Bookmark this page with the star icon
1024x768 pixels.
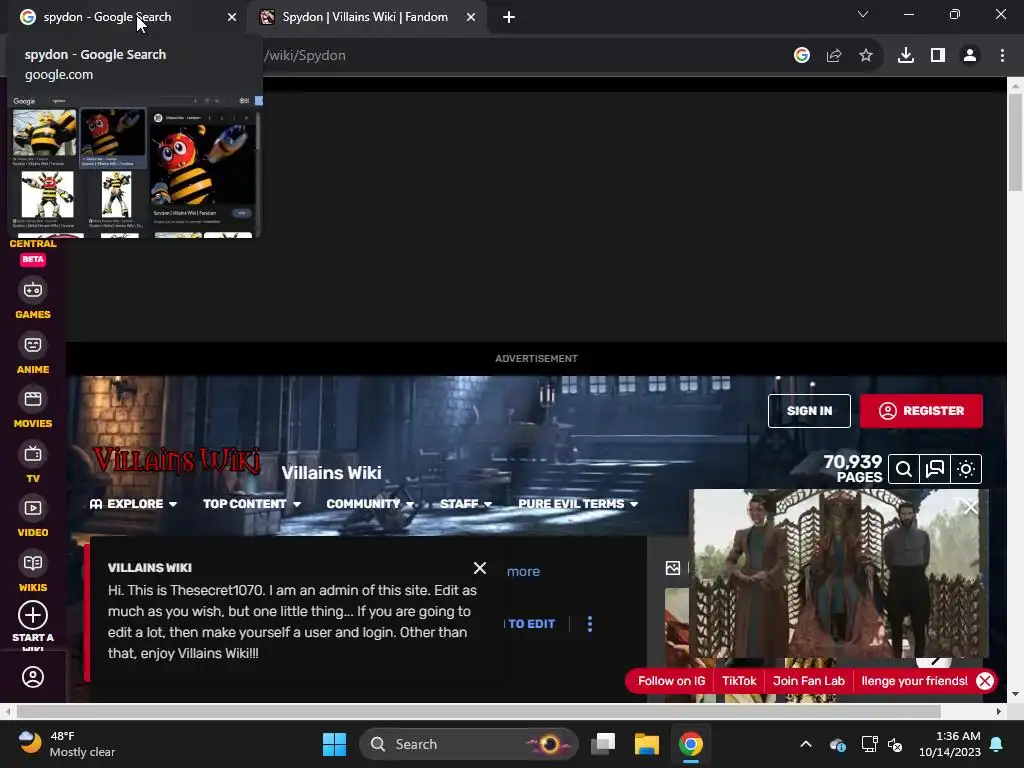click(x=866, y=56)
